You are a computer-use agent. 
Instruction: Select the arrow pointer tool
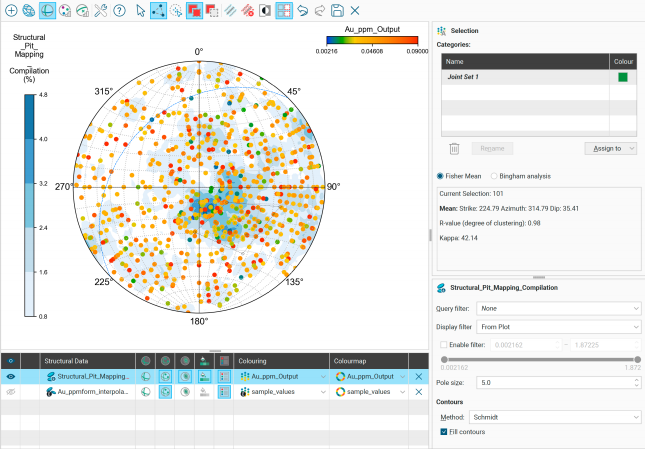[x=140, y=10]
